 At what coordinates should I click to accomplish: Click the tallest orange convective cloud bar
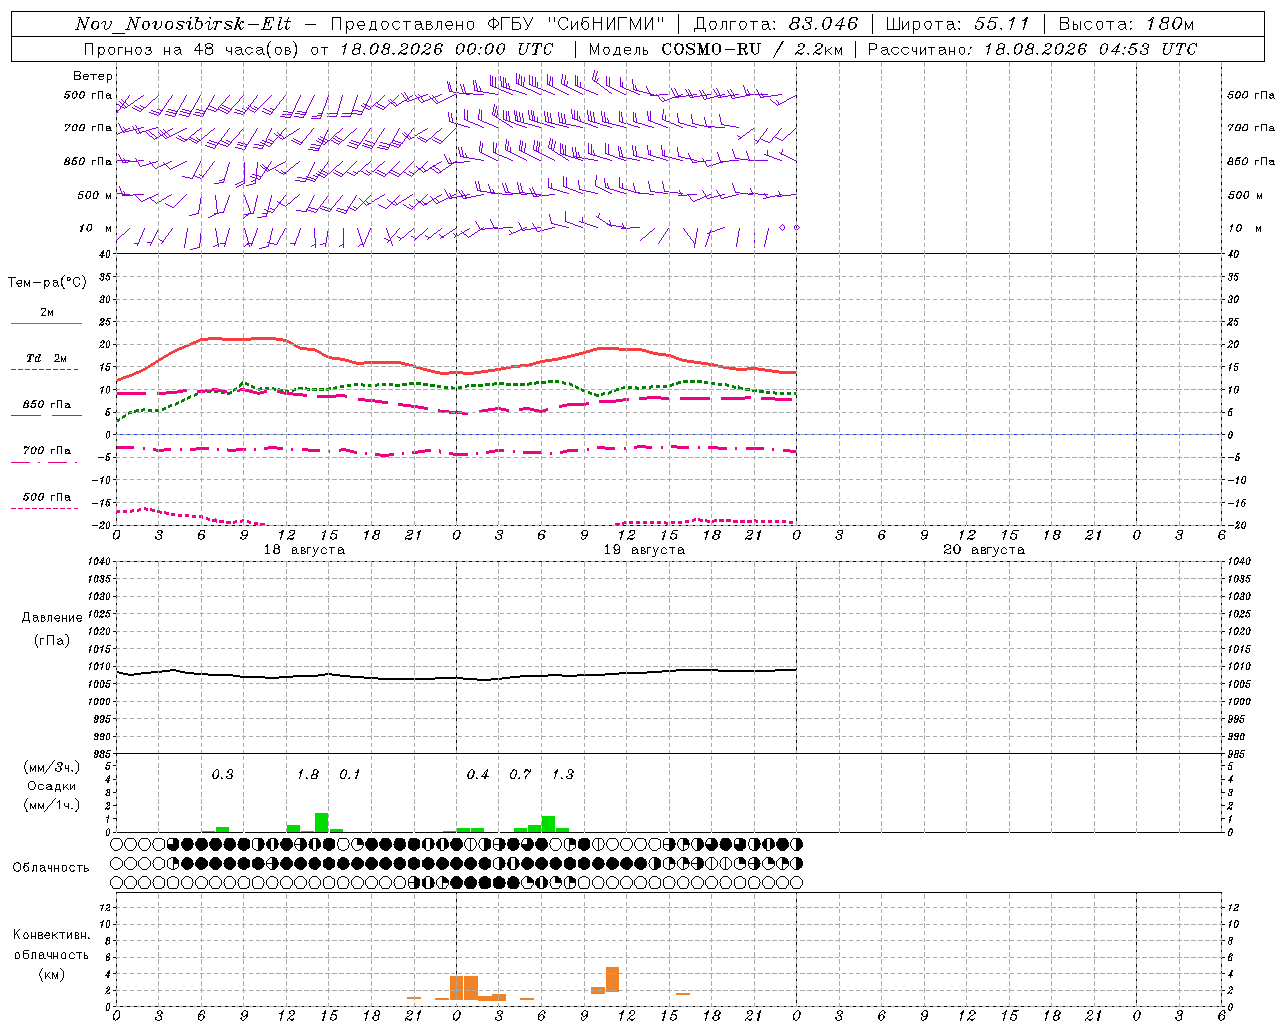pyautogui.click(x=612, y=979)
